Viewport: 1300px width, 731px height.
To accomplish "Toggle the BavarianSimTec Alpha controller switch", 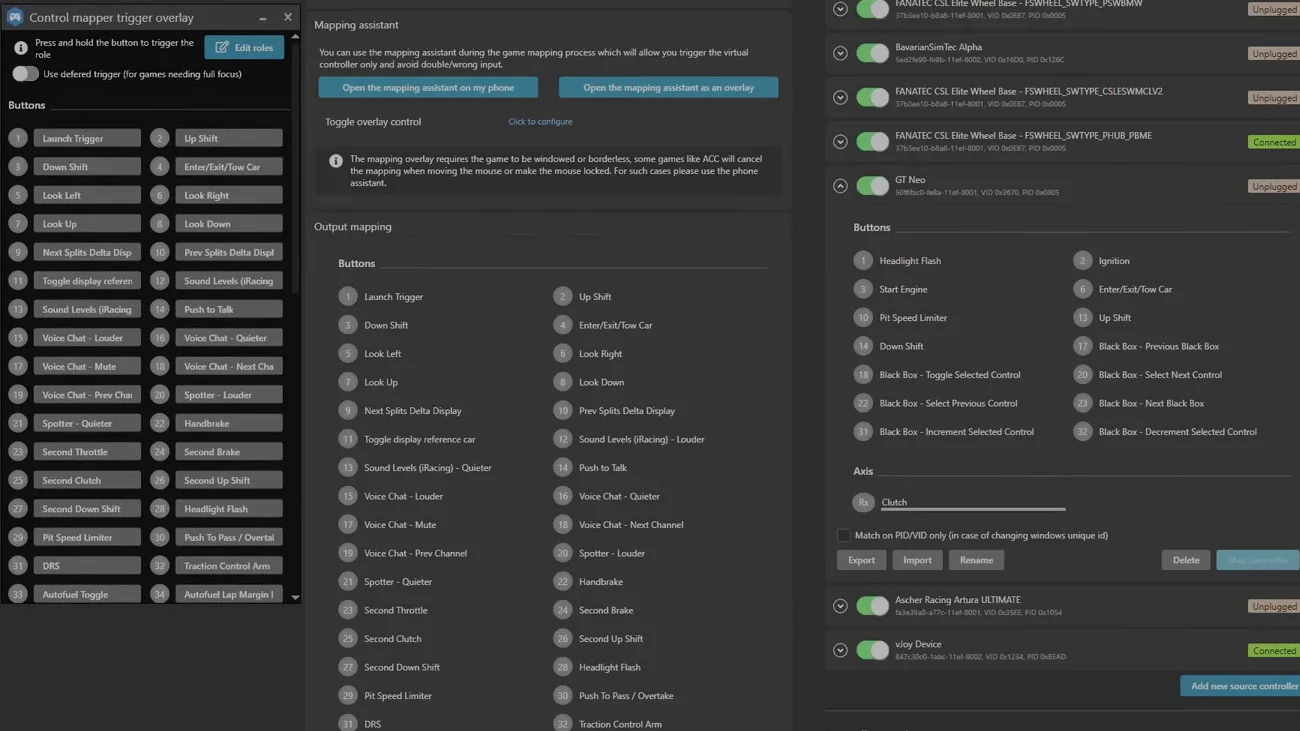I will coord(872,53).
